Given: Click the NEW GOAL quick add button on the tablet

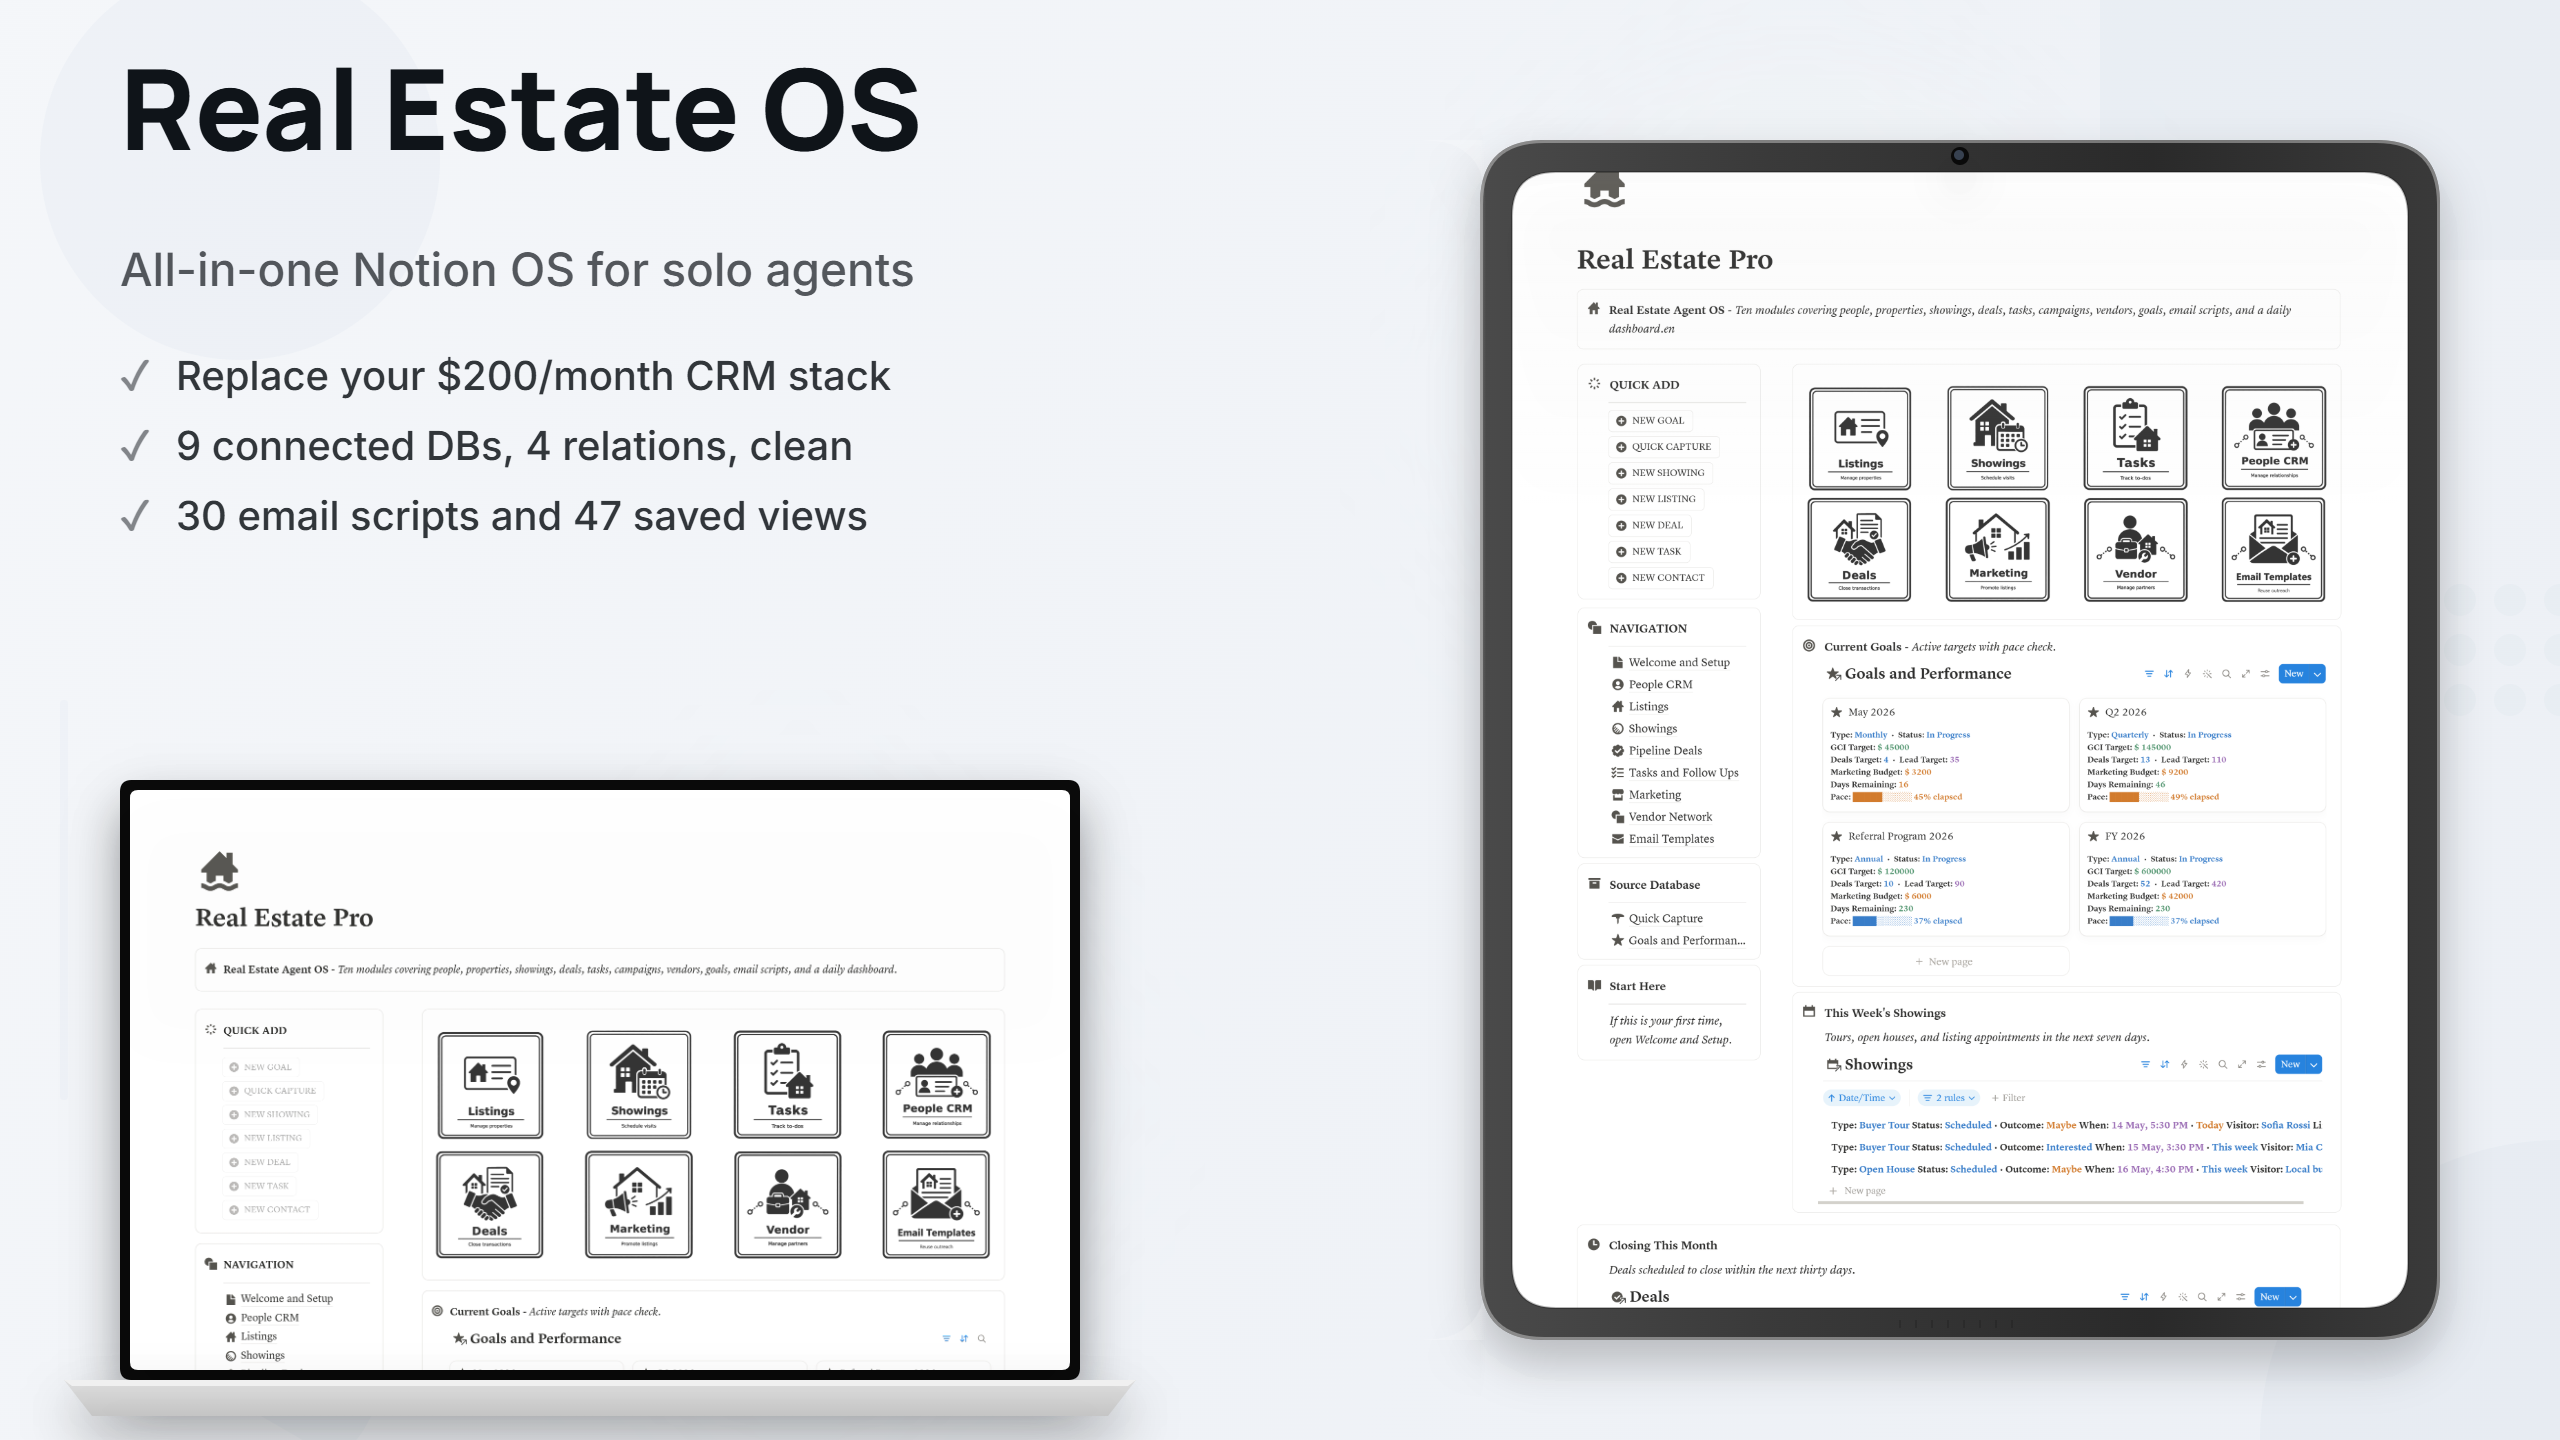Looking at the screenshot, I should pos(1650,420).
